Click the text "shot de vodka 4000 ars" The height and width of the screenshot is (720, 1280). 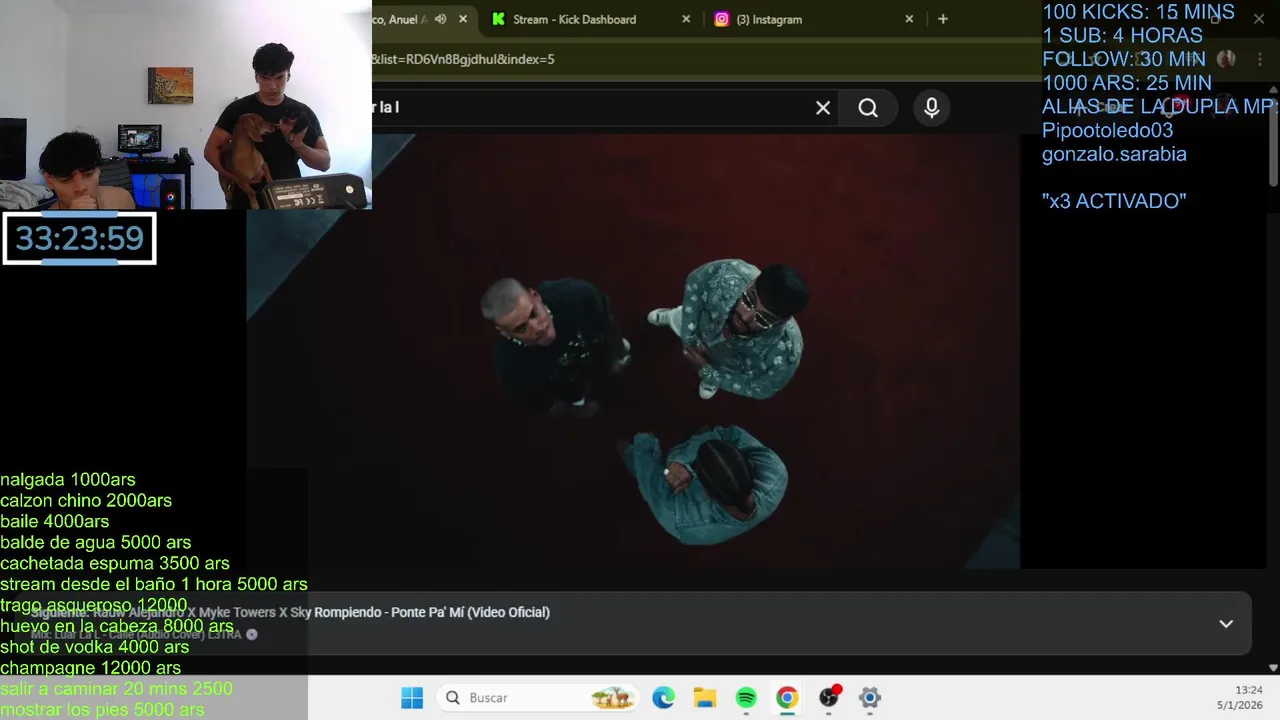(95, 647)
